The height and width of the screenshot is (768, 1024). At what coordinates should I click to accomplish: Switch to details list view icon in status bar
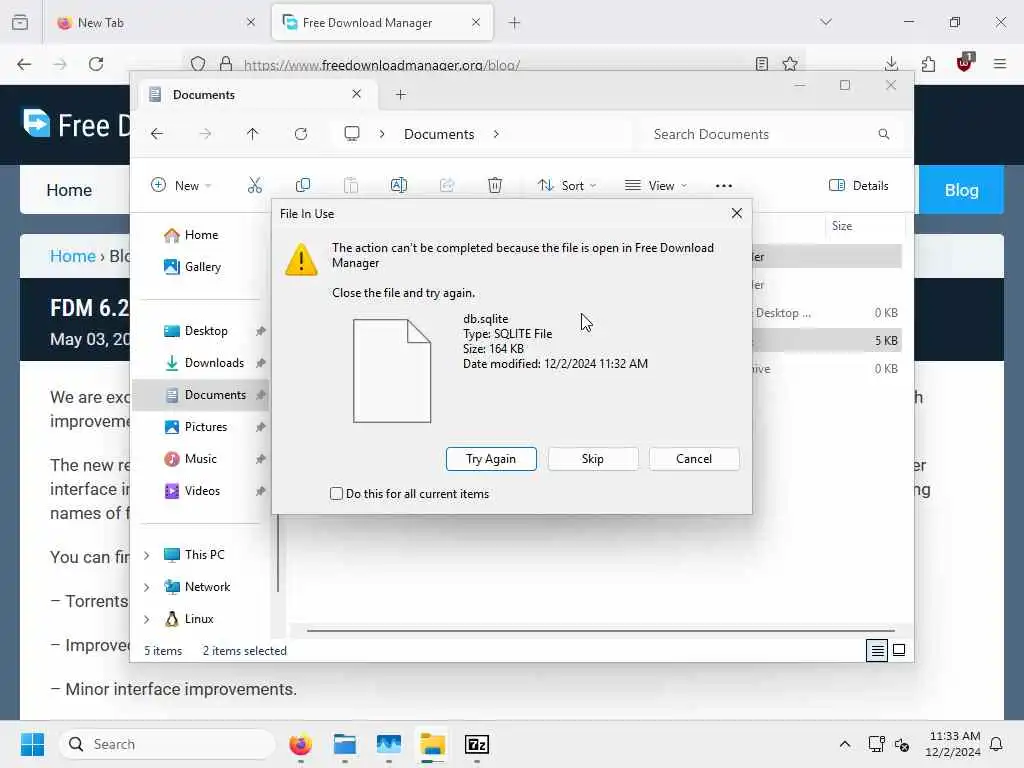point(877,650)
